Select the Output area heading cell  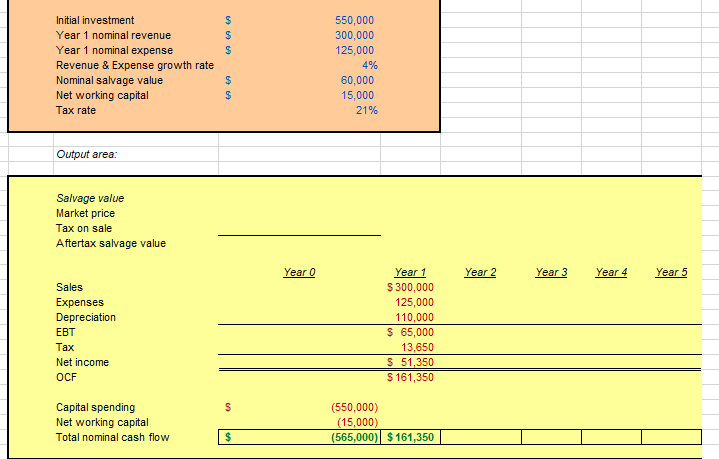pyautogui.click(x=87, y=155)
